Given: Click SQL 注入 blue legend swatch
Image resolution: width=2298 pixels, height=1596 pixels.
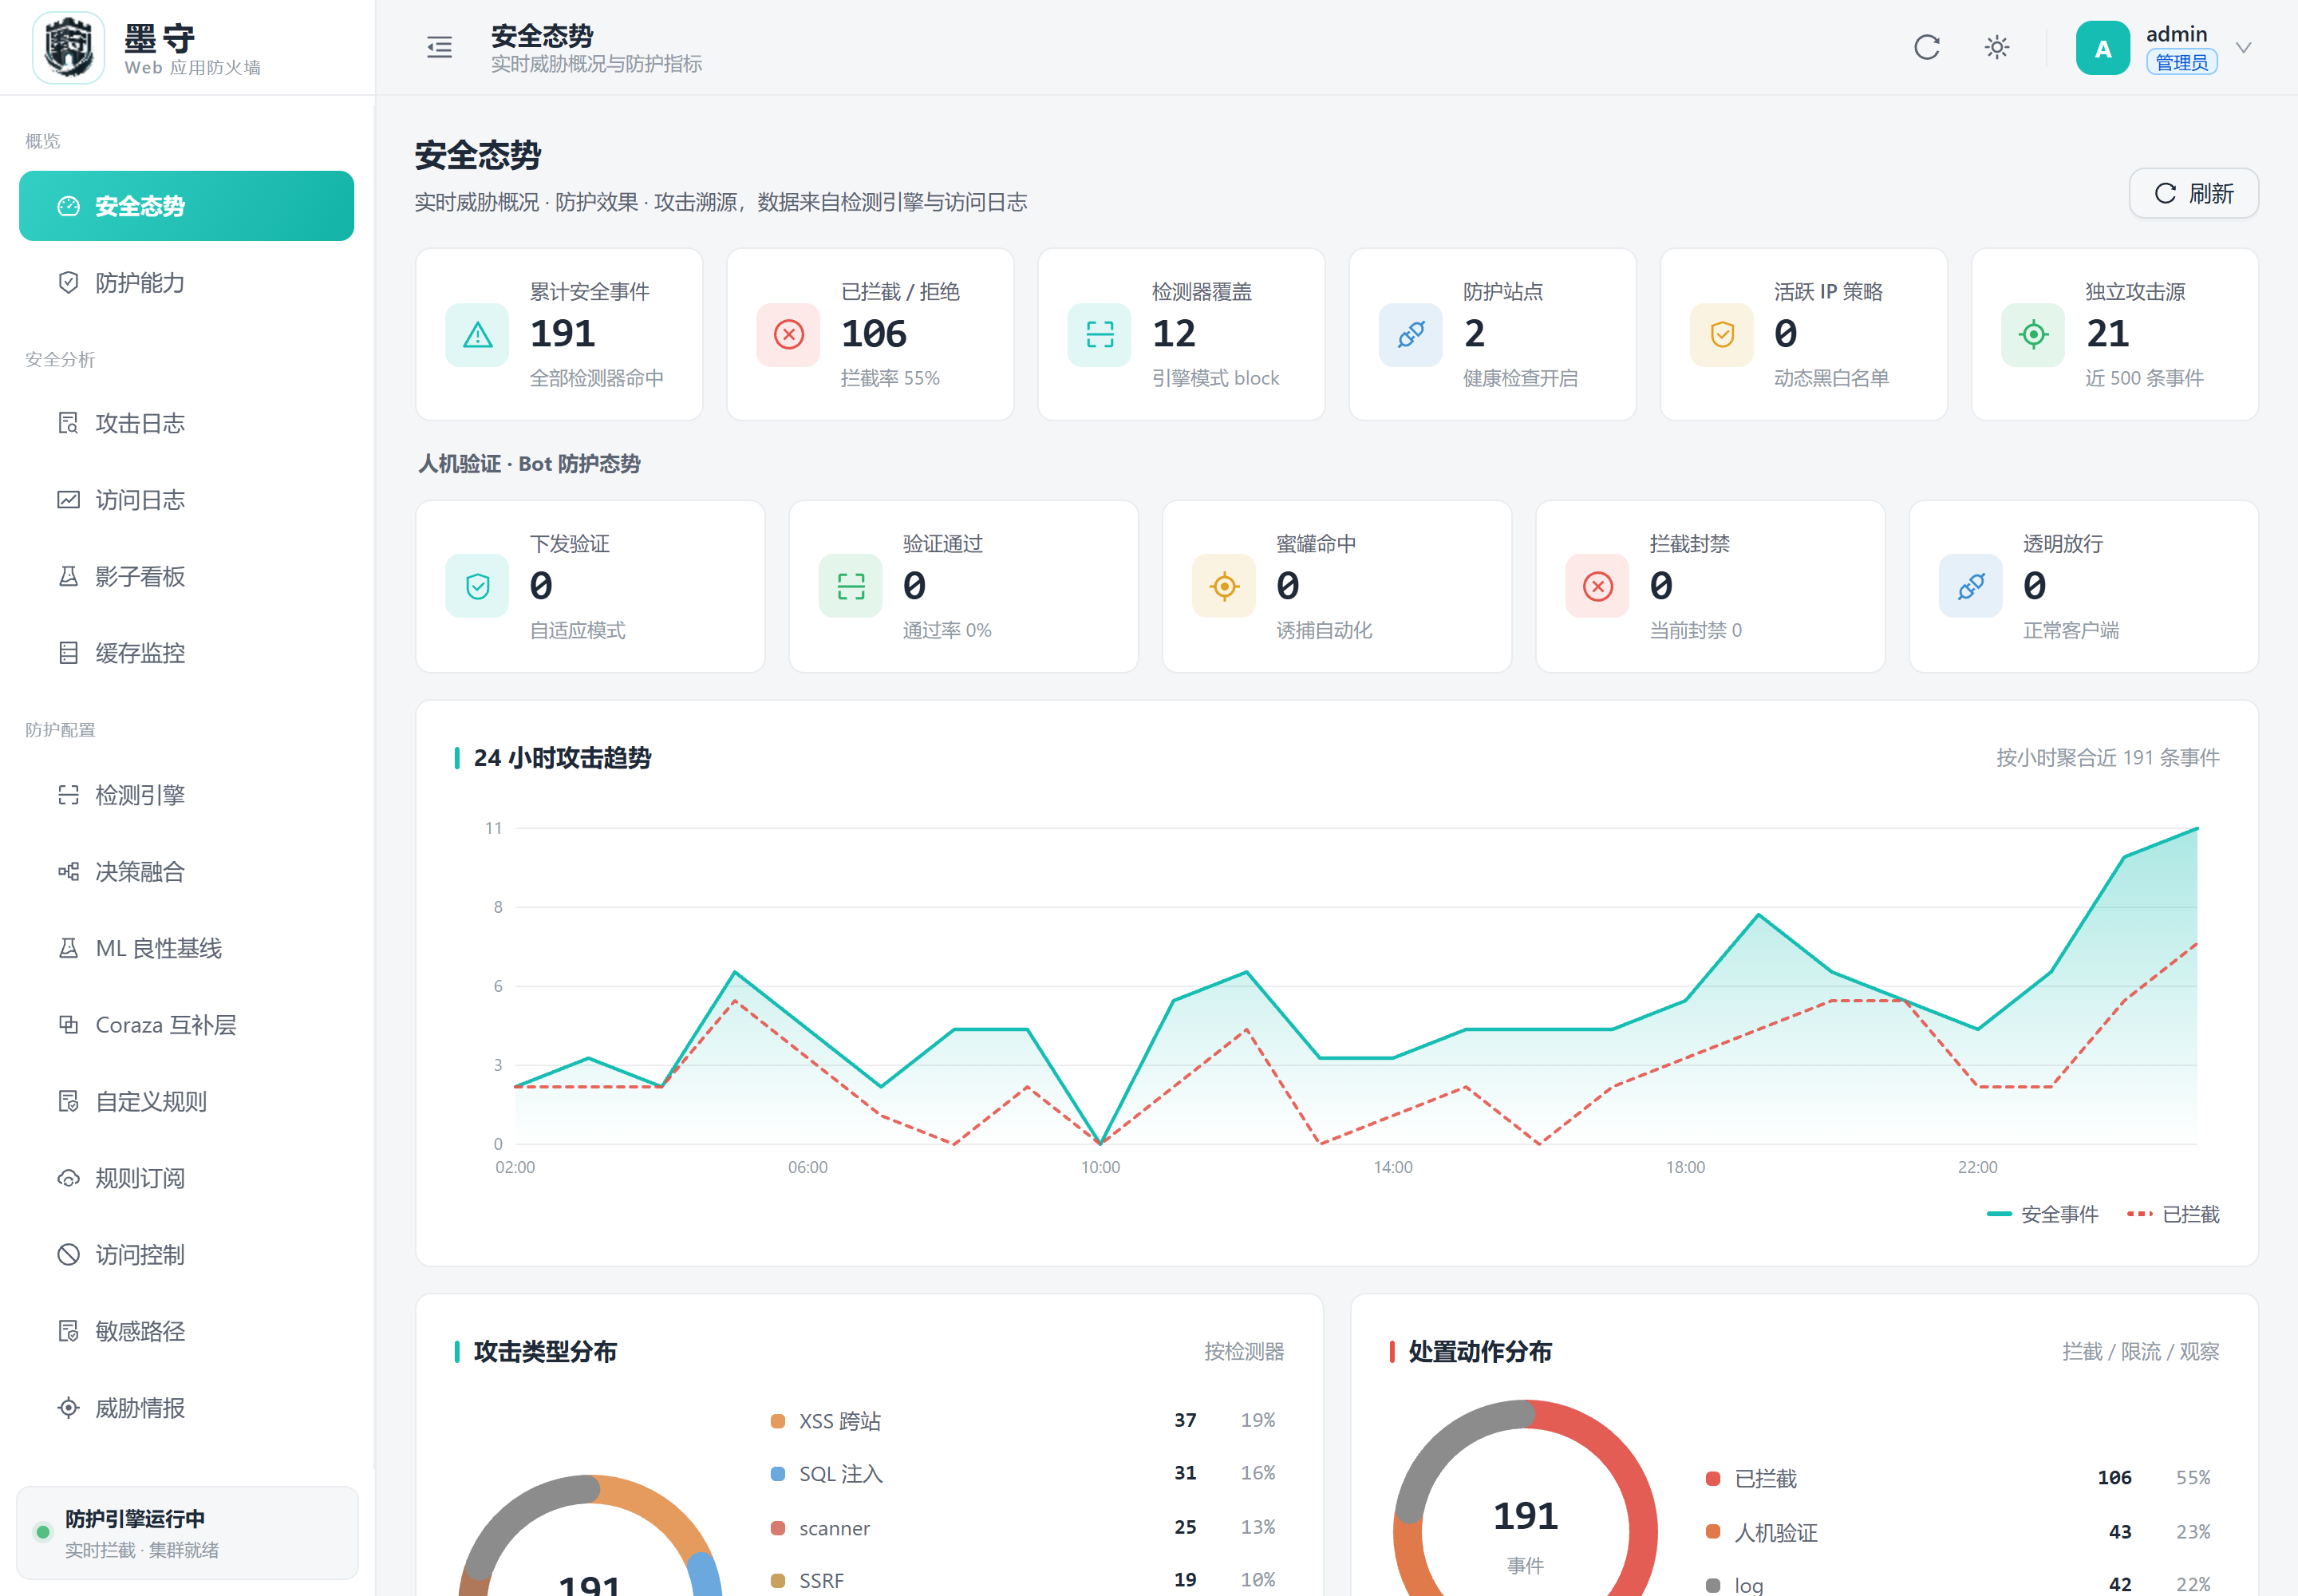Looking at the screenshot, I should tap(777, 1474).
